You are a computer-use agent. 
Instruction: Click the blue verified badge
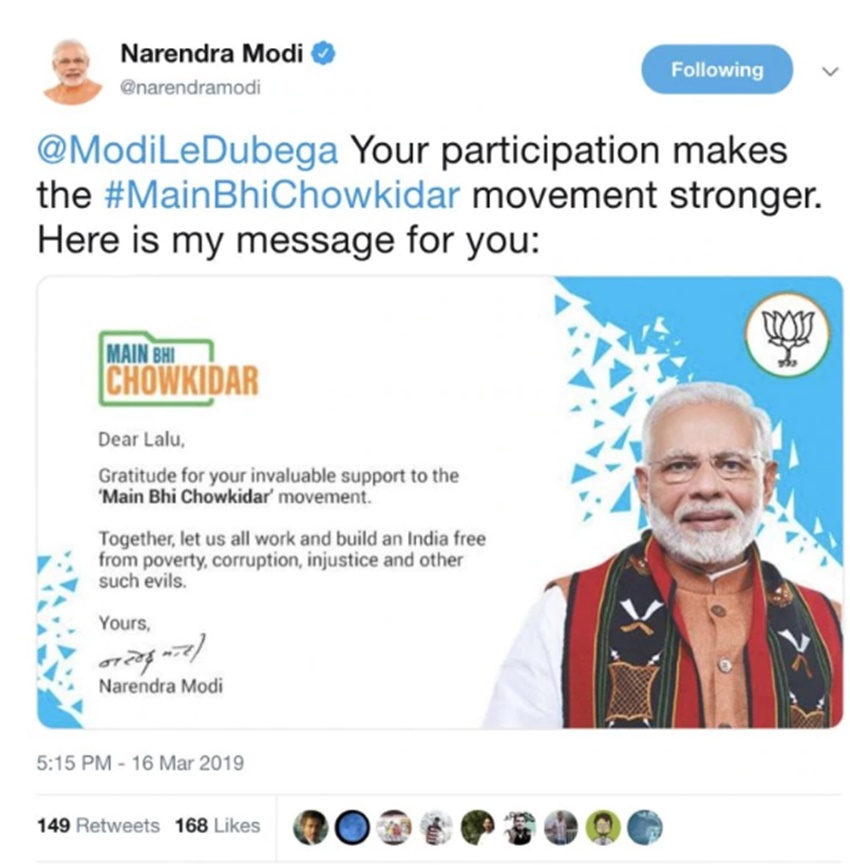(x=324, y=54)
